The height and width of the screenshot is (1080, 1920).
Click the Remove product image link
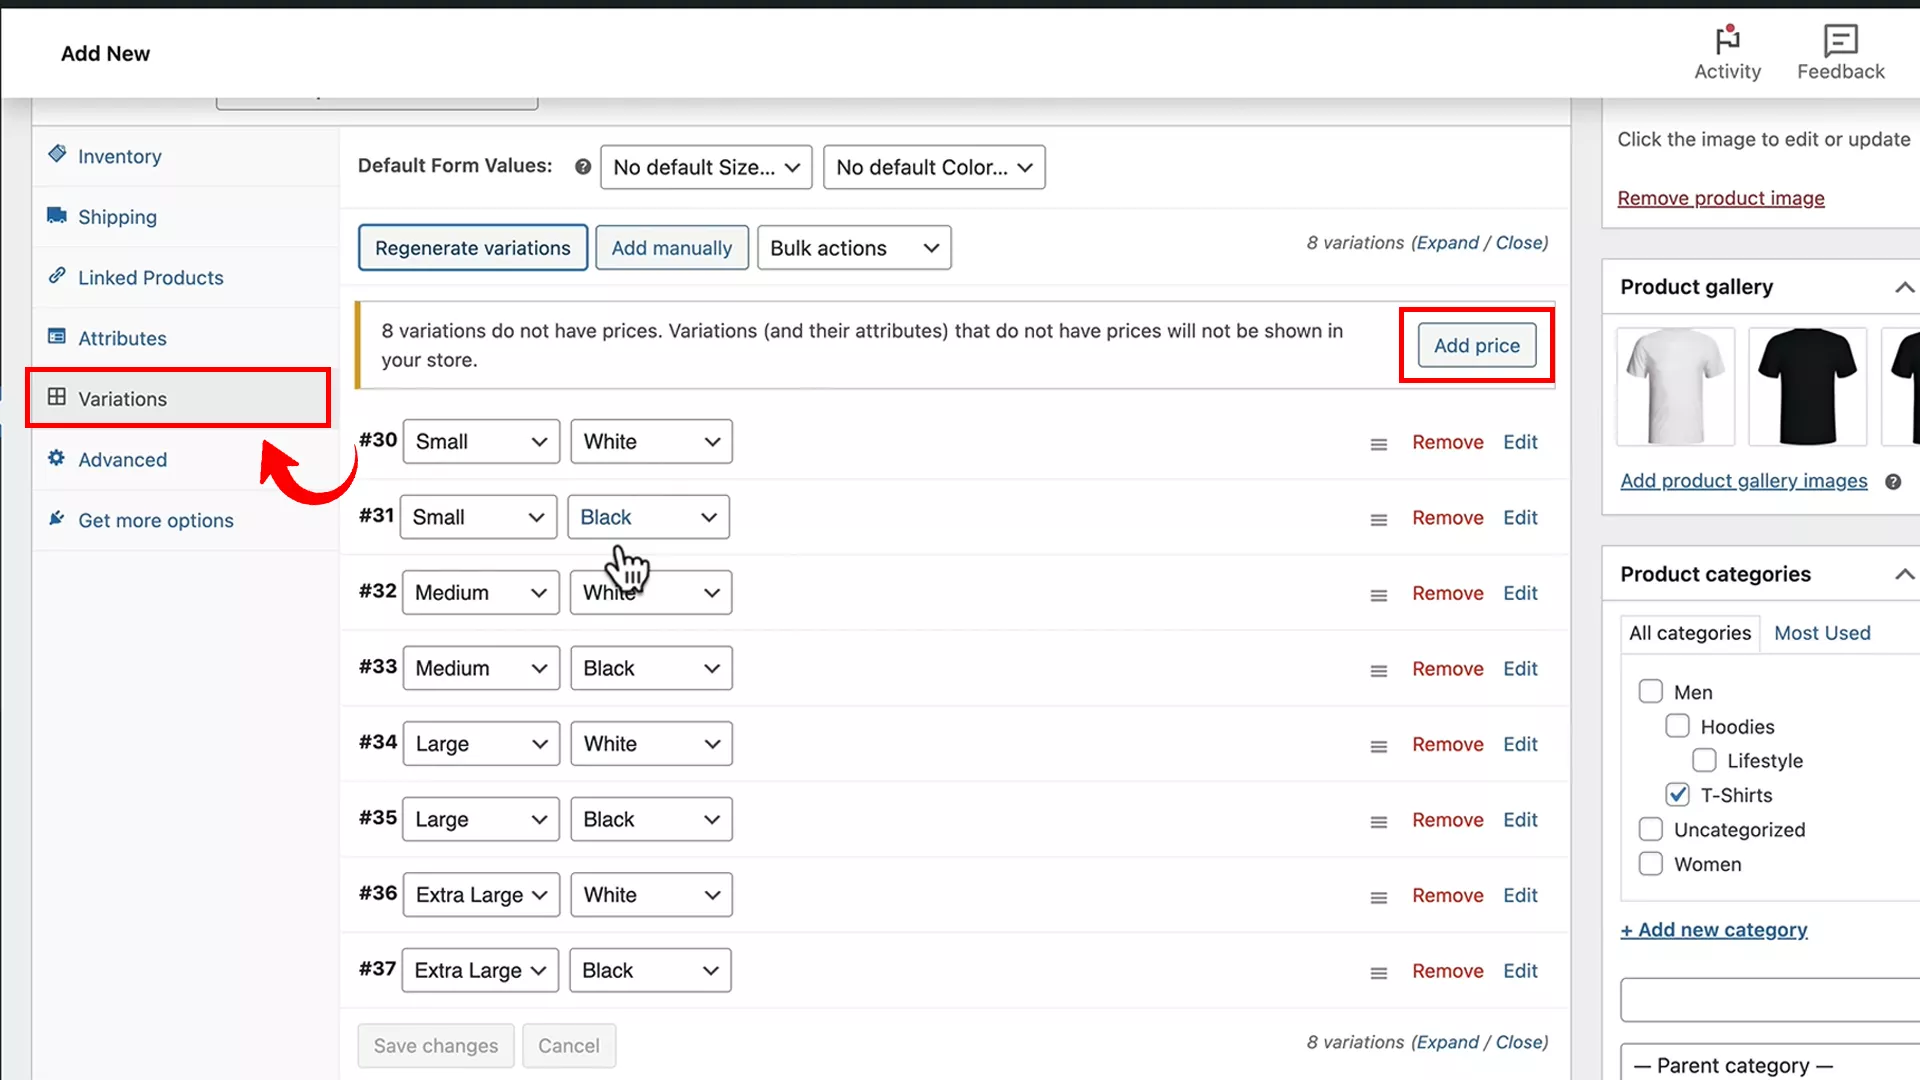pyautogui.click(x=1721, y=197)
